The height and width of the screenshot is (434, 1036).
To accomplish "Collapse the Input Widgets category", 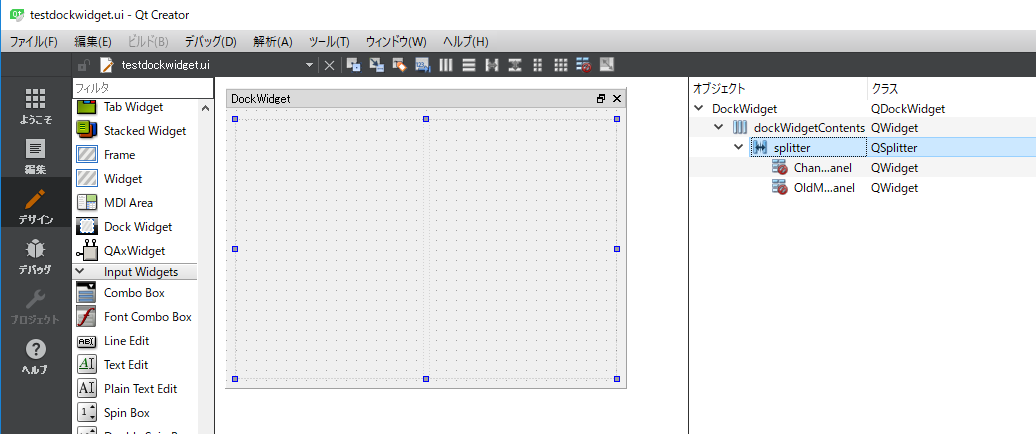I will click(82, 272).
